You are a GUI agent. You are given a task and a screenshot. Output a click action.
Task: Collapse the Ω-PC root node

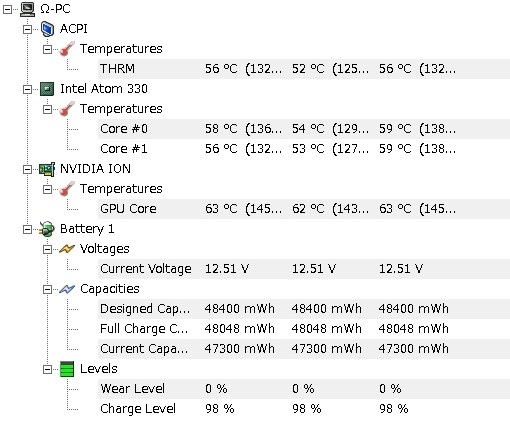7,9
